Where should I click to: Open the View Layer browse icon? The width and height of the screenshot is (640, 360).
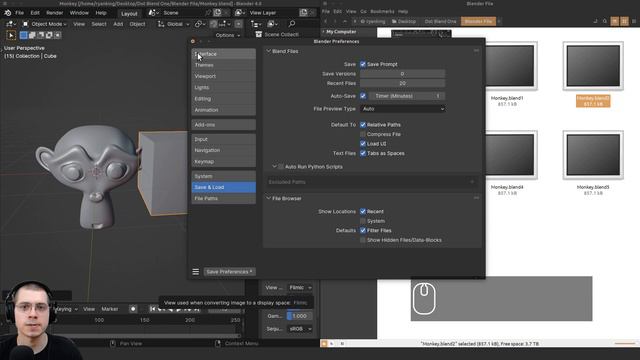pyautogui.click(x=240, y=13)
